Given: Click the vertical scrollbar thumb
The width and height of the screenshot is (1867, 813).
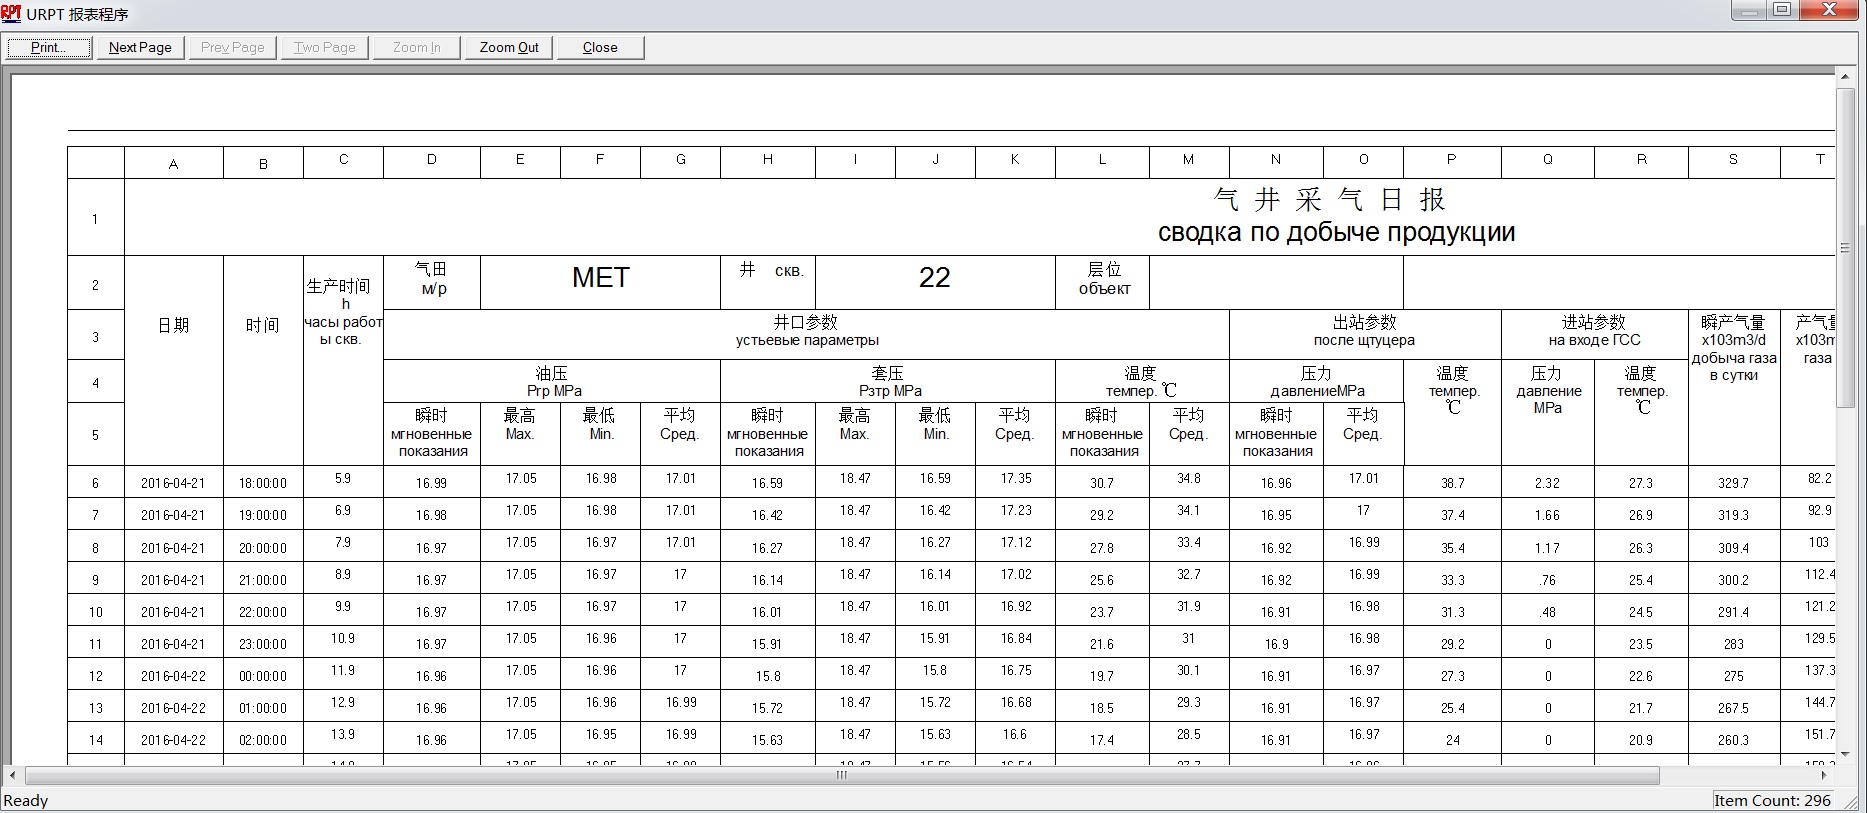Looking at the screenshot, I should coord(1846,250).
